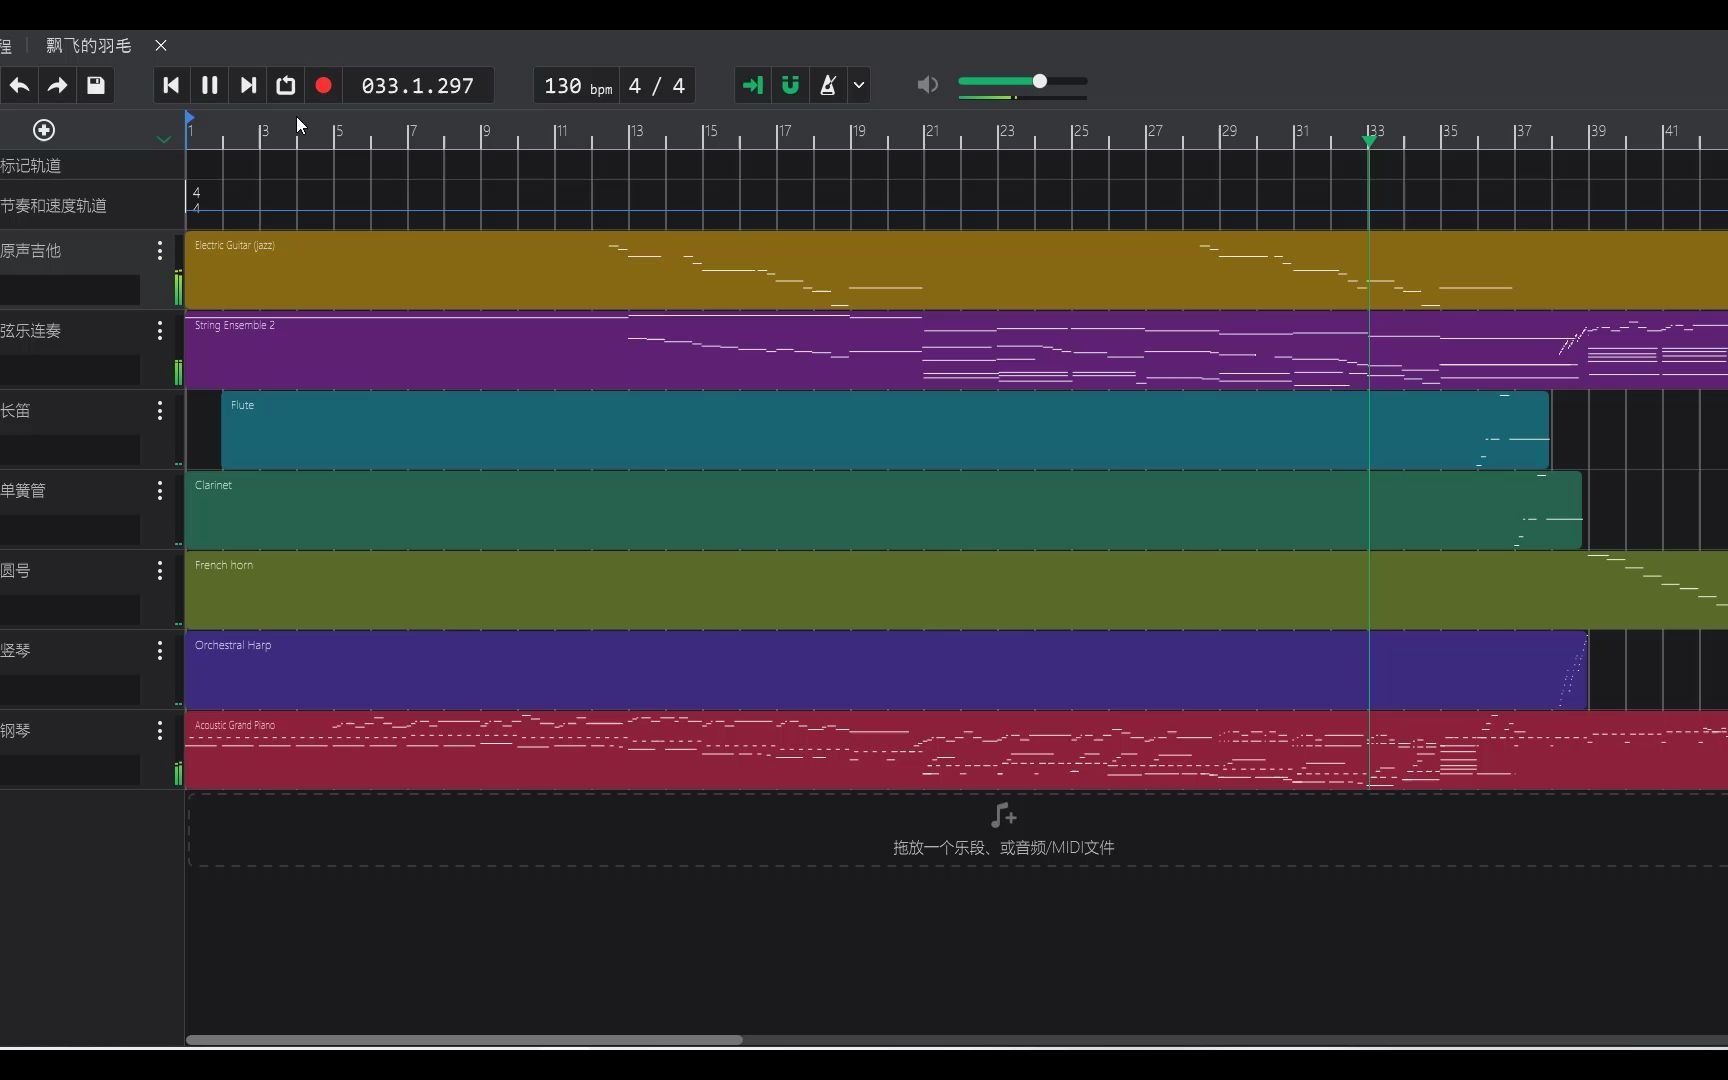Collapse the global tracks chevron
This screenshot has height=1080, width=1728.
[x=164, y=139]
